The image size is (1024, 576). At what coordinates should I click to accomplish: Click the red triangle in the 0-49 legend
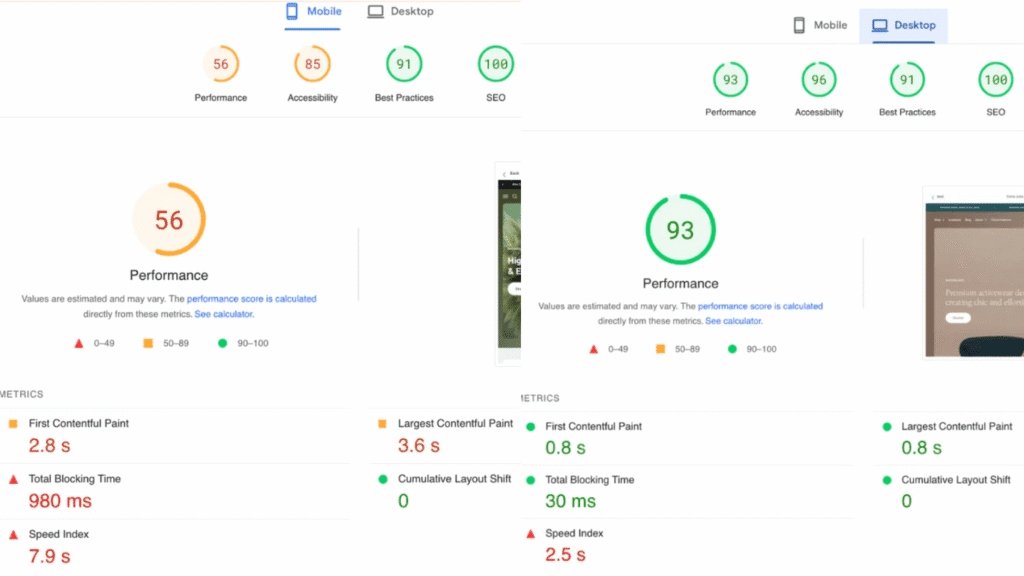coord(79,342)
